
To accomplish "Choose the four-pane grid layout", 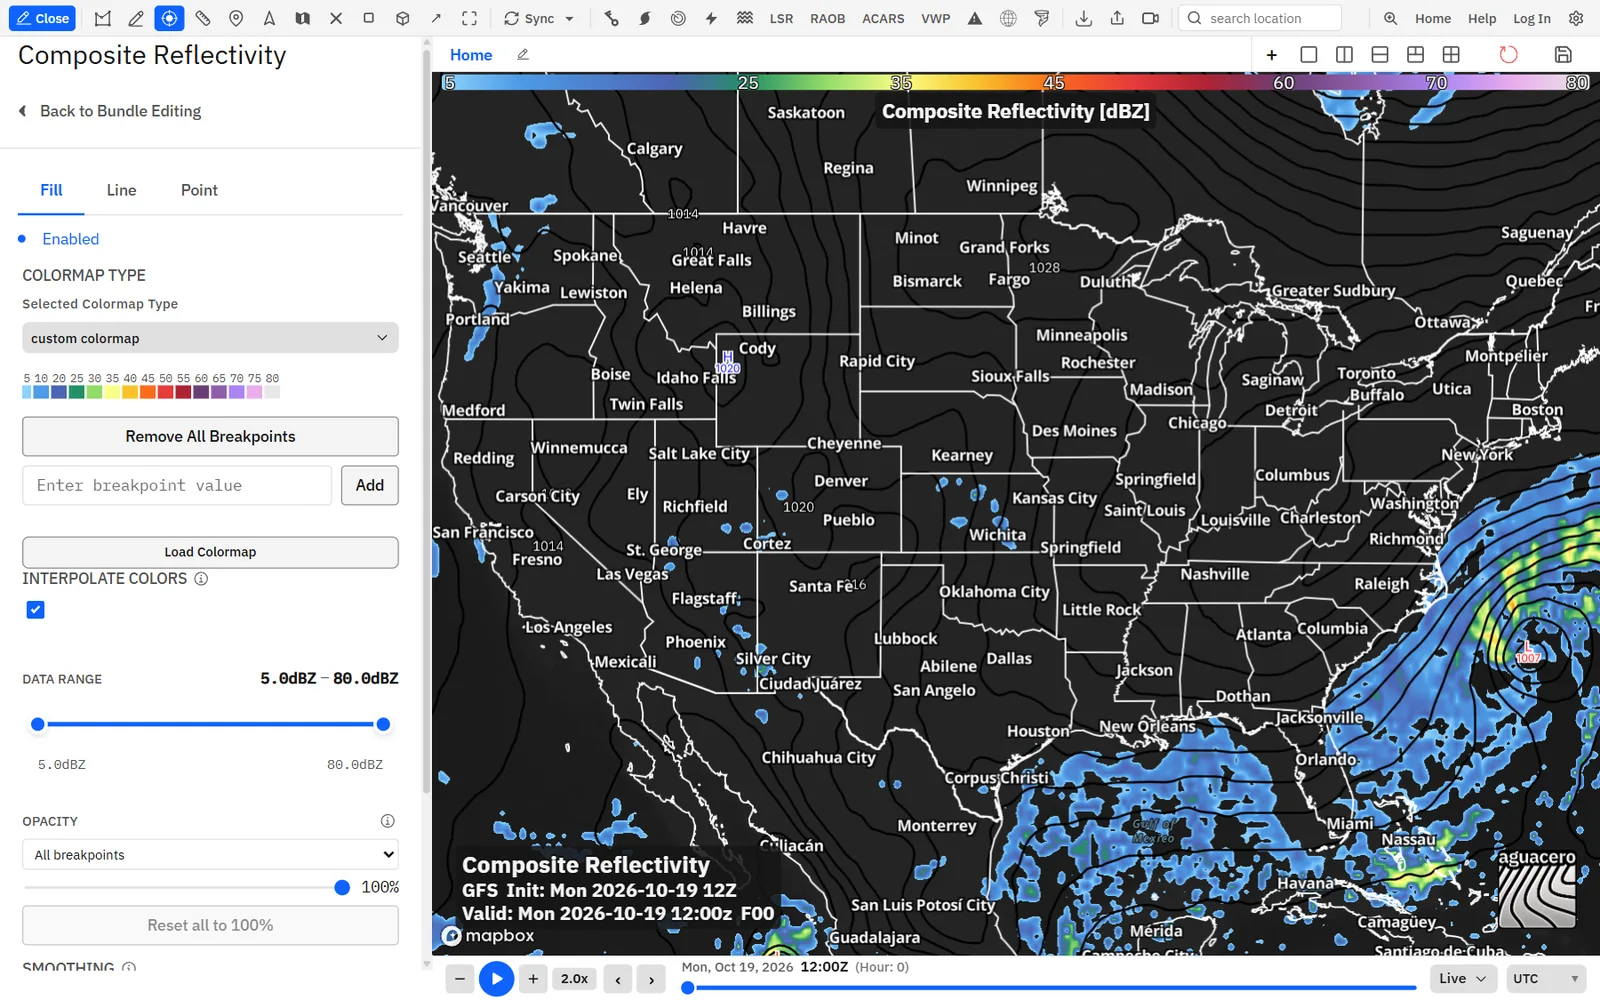I will (x=1451, y=55).
